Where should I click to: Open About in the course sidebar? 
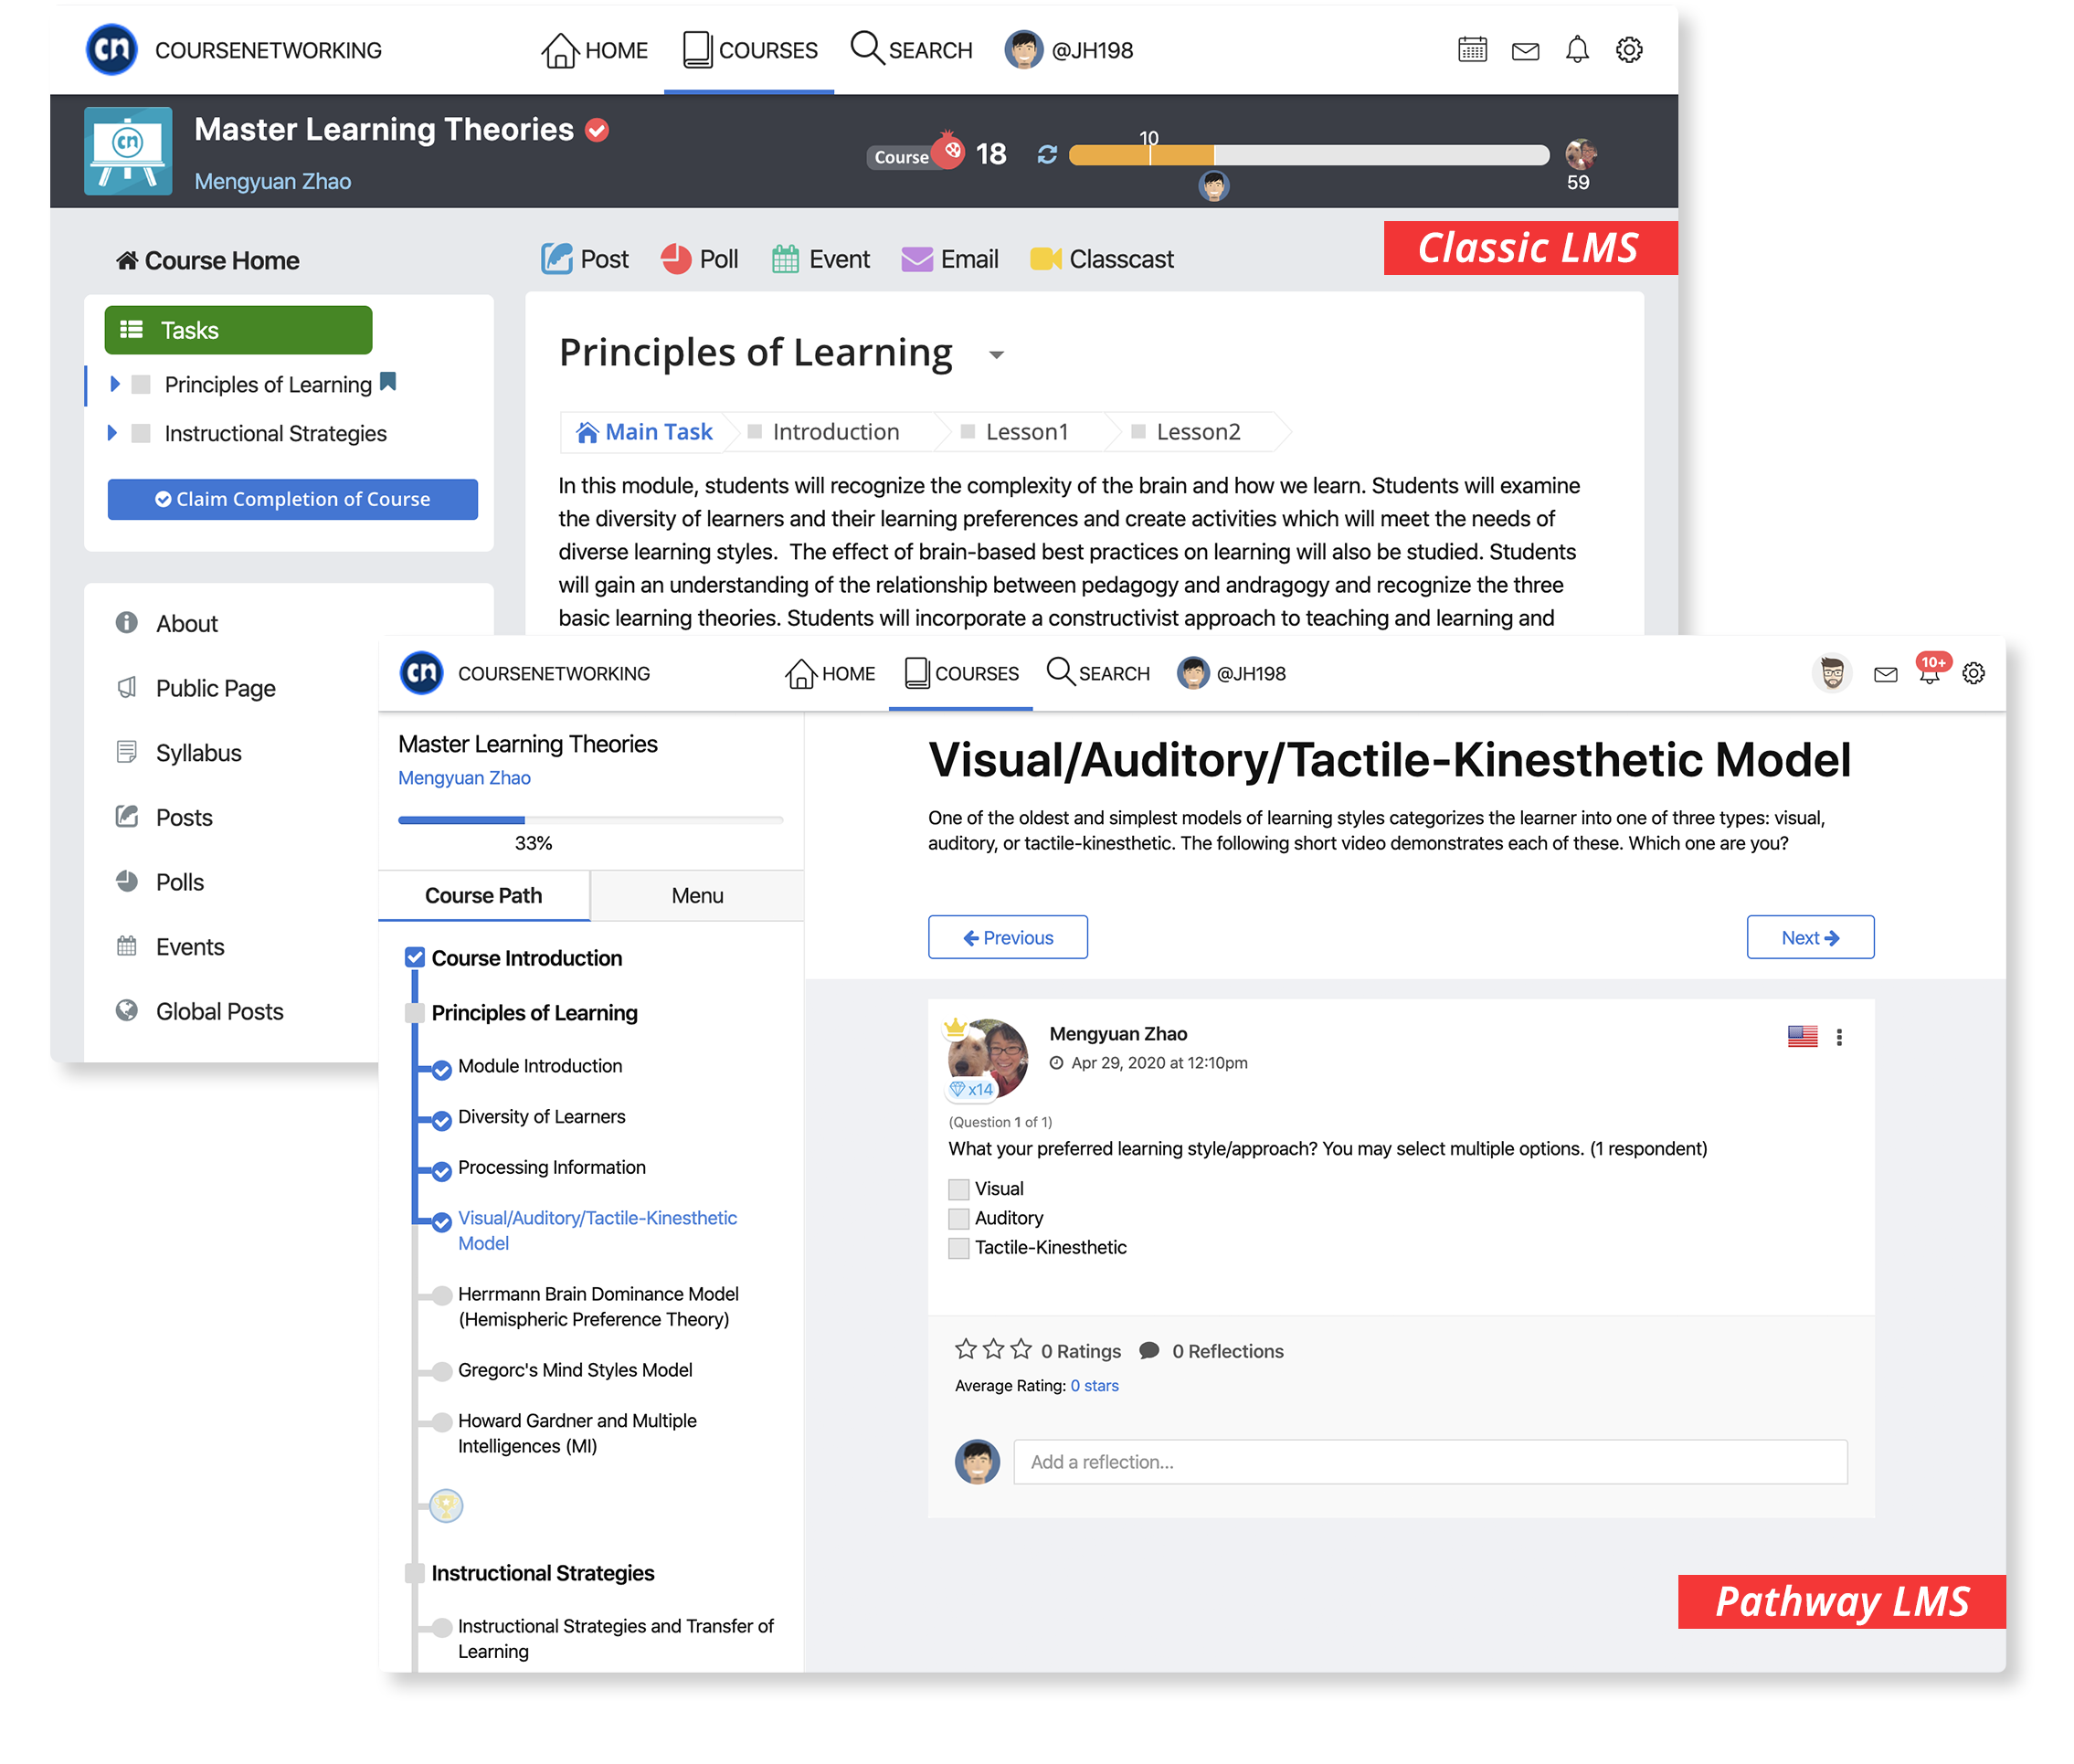pyautogui.click(x=186, y=623)
